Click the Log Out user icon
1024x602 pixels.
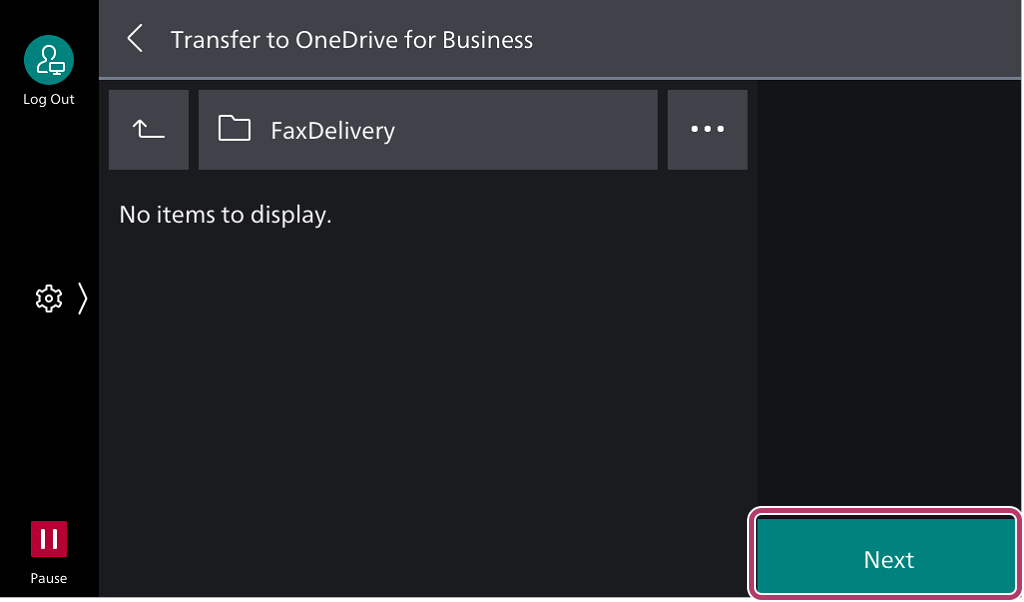[49, 60]
